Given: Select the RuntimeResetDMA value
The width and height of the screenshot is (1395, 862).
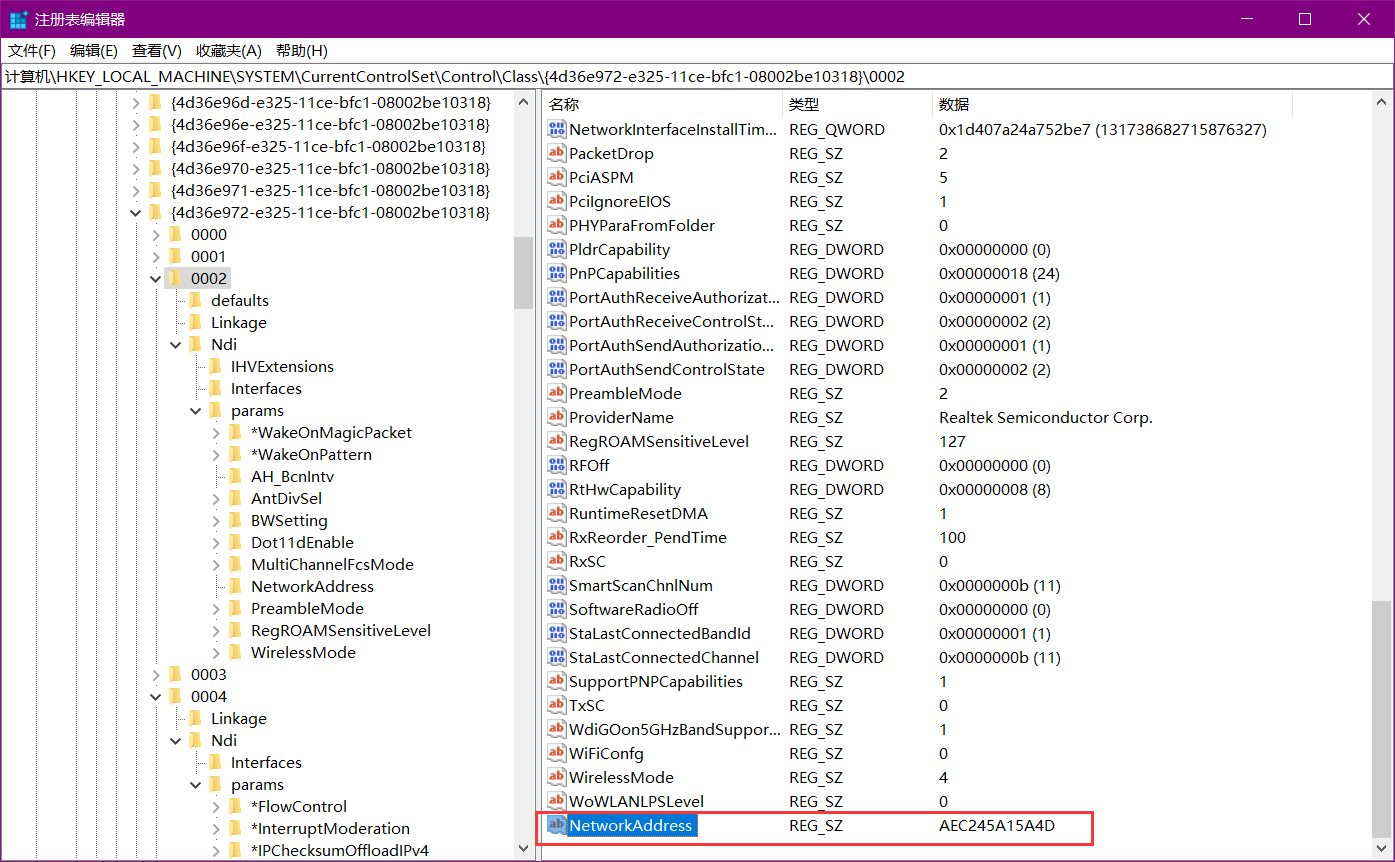Looking at the screenshot, I should point(638,513).
